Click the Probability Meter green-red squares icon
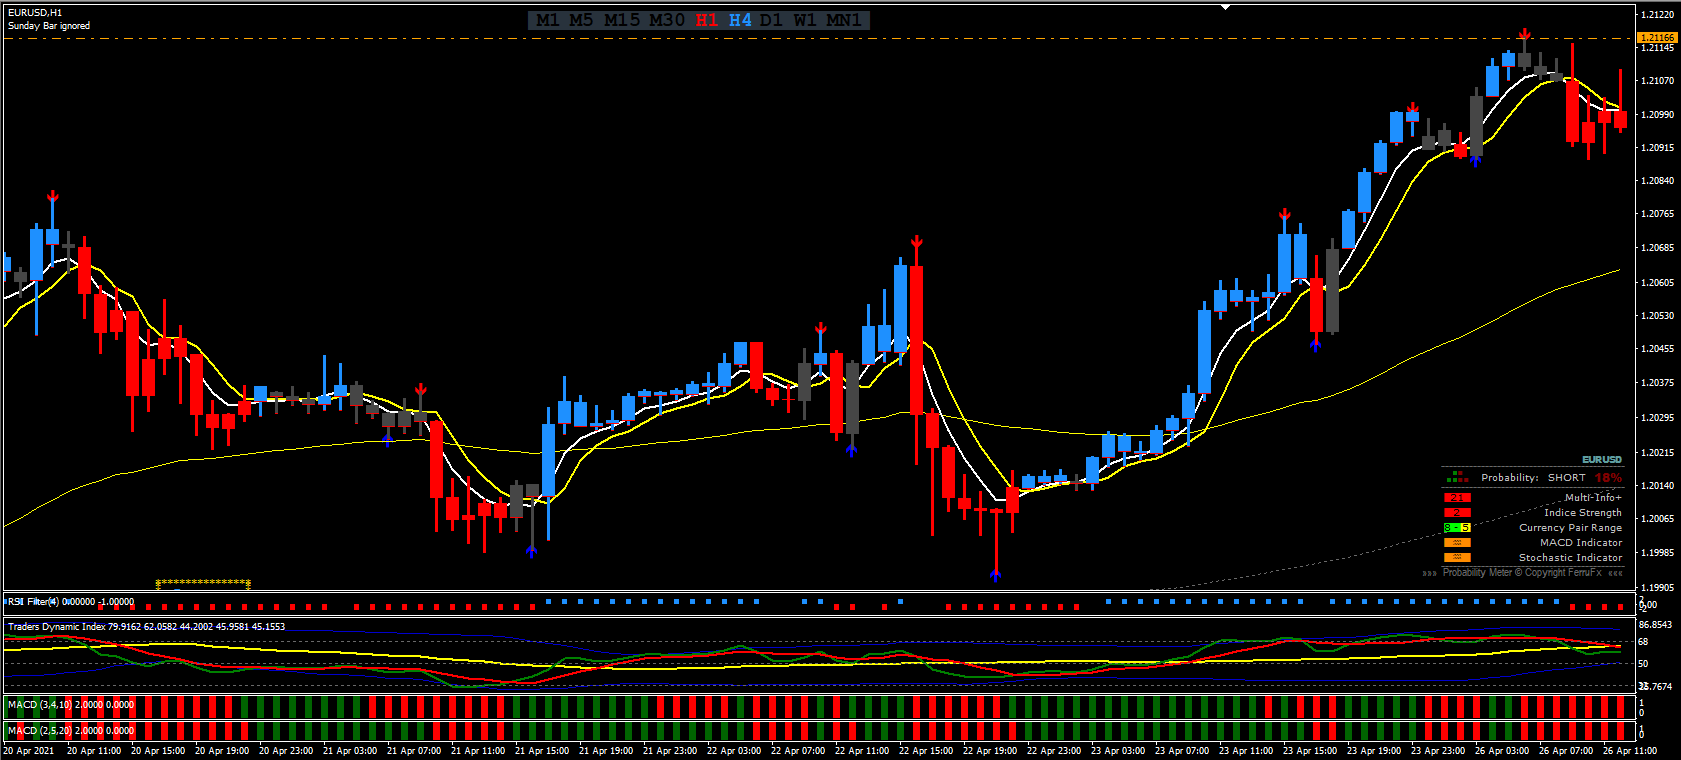The image size is (1681, 760). [1457, 477]
